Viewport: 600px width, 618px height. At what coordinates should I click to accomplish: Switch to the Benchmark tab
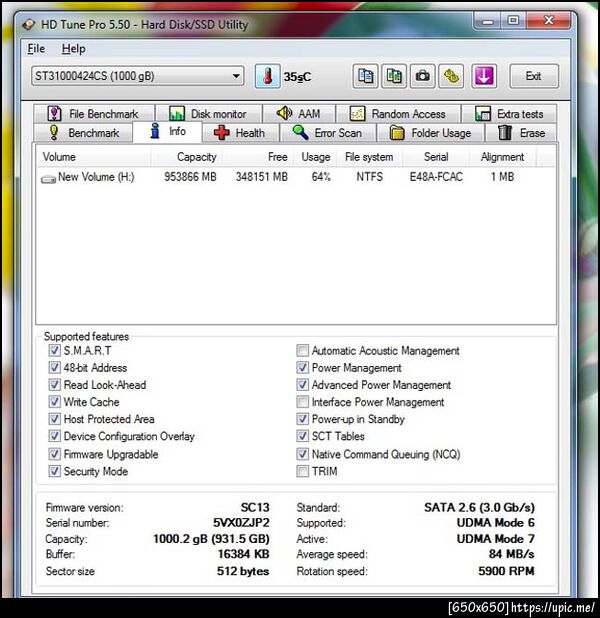click(x=84, y=133)
